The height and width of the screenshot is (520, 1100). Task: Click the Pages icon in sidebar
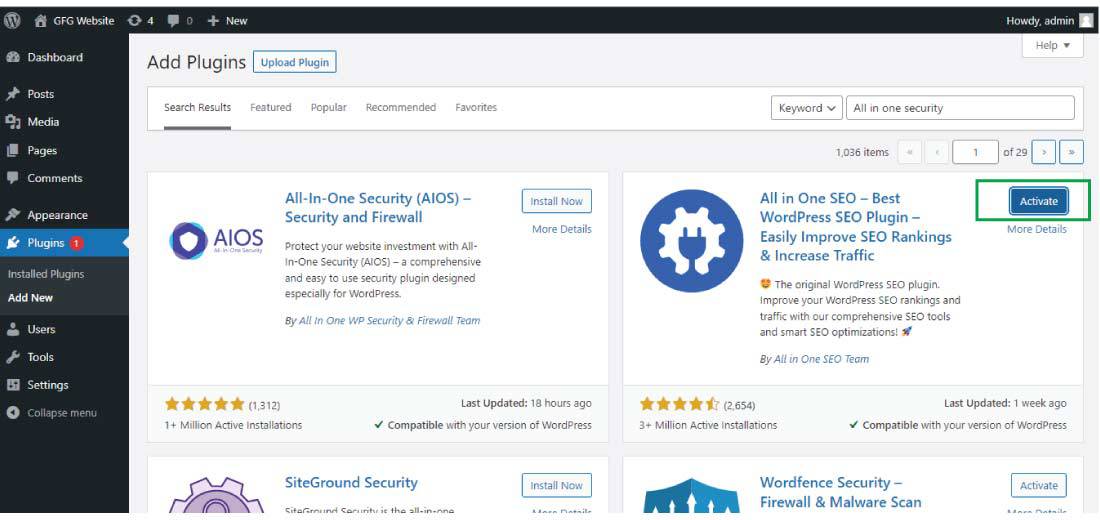point(13,150)
